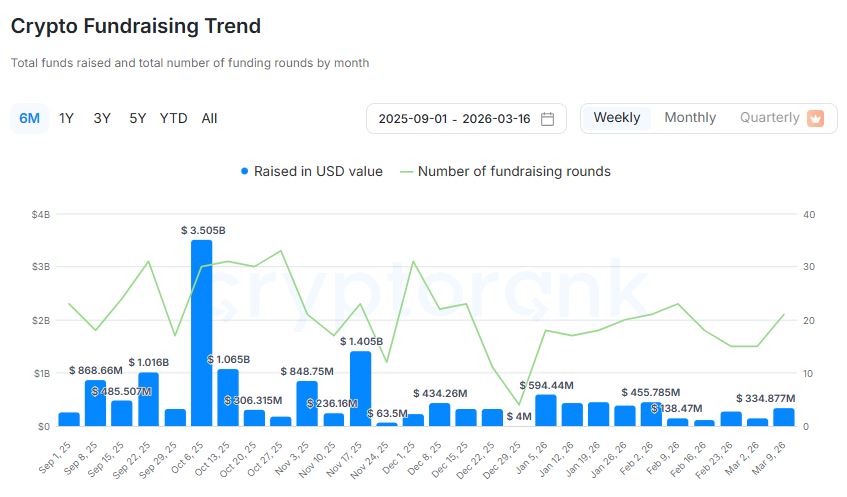Select the Weekly interval tab
This screenshot has width=847, height=497.
(x=617, y=118)
